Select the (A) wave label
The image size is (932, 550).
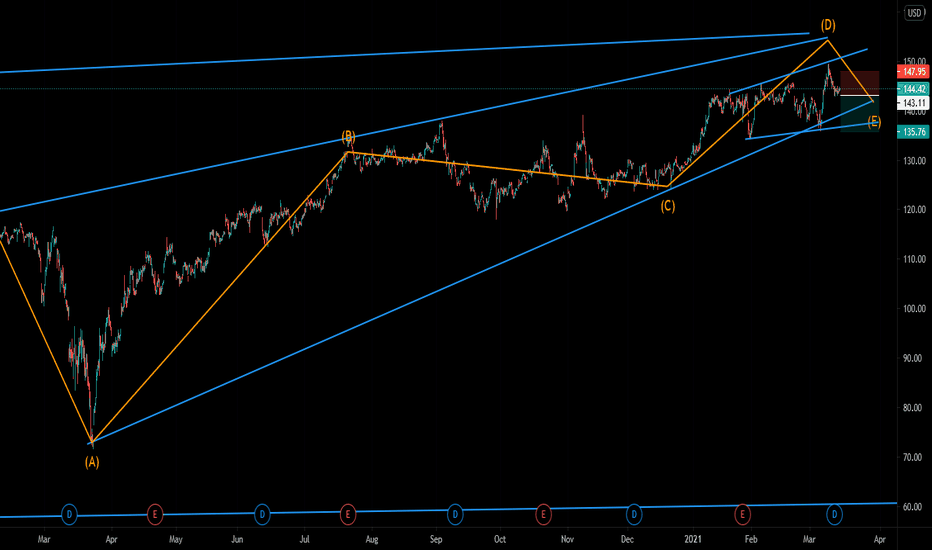click(x=92, y=462)
